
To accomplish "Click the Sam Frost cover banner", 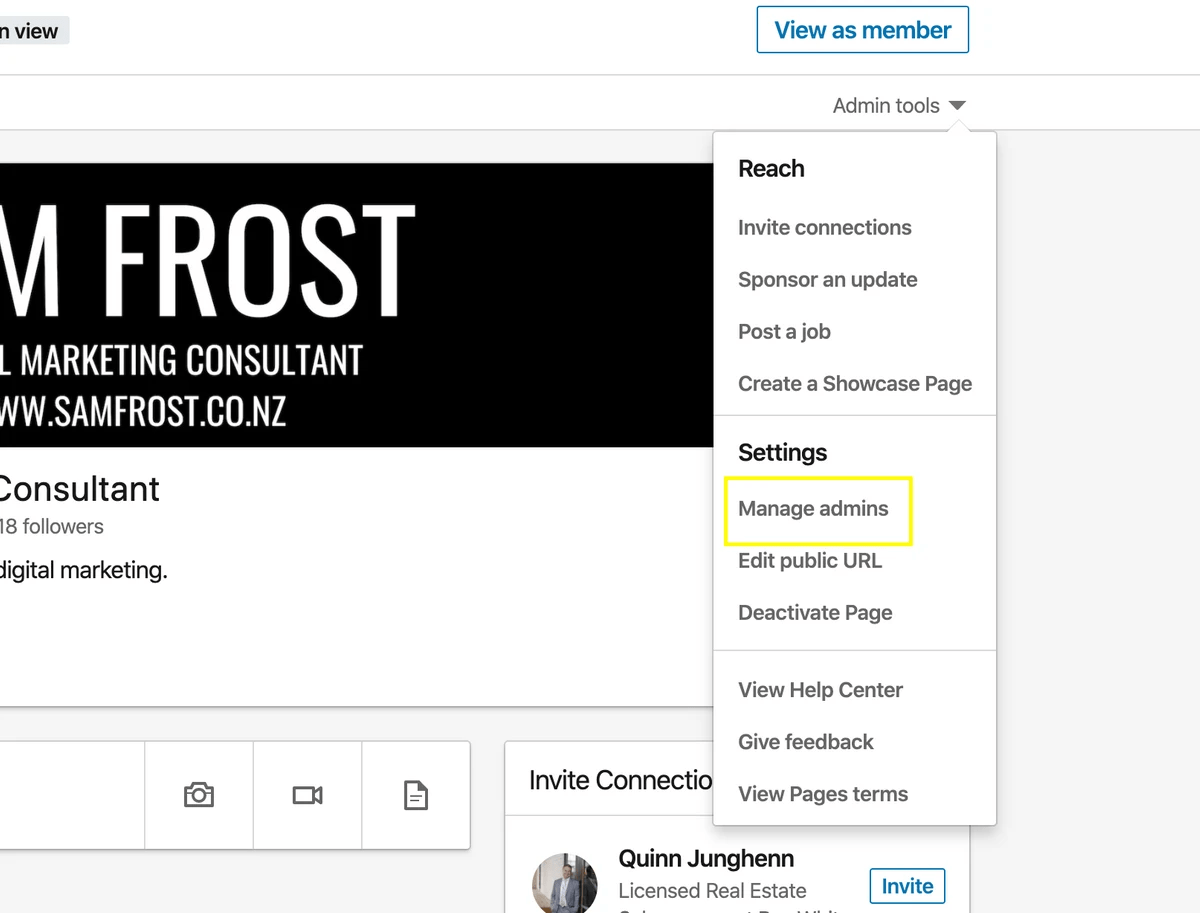I will point(355,305).
